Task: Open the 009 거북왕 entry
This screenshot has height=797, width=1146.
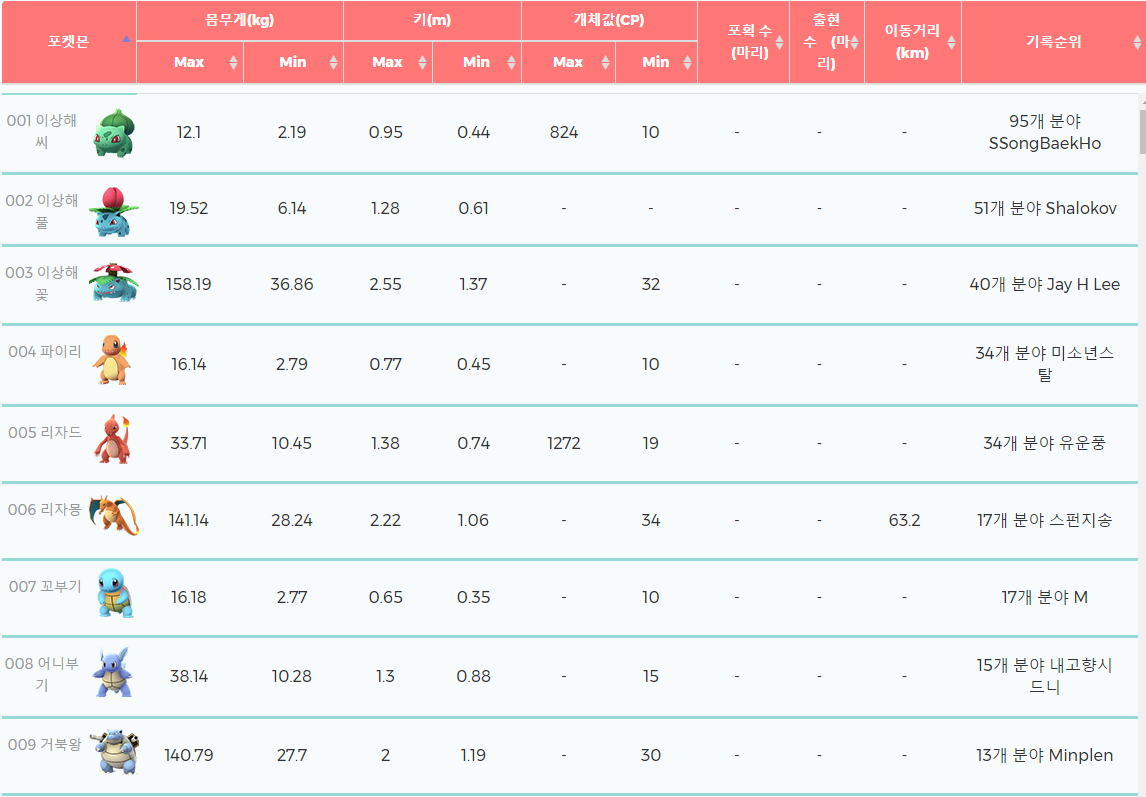Action: [45, 744]
